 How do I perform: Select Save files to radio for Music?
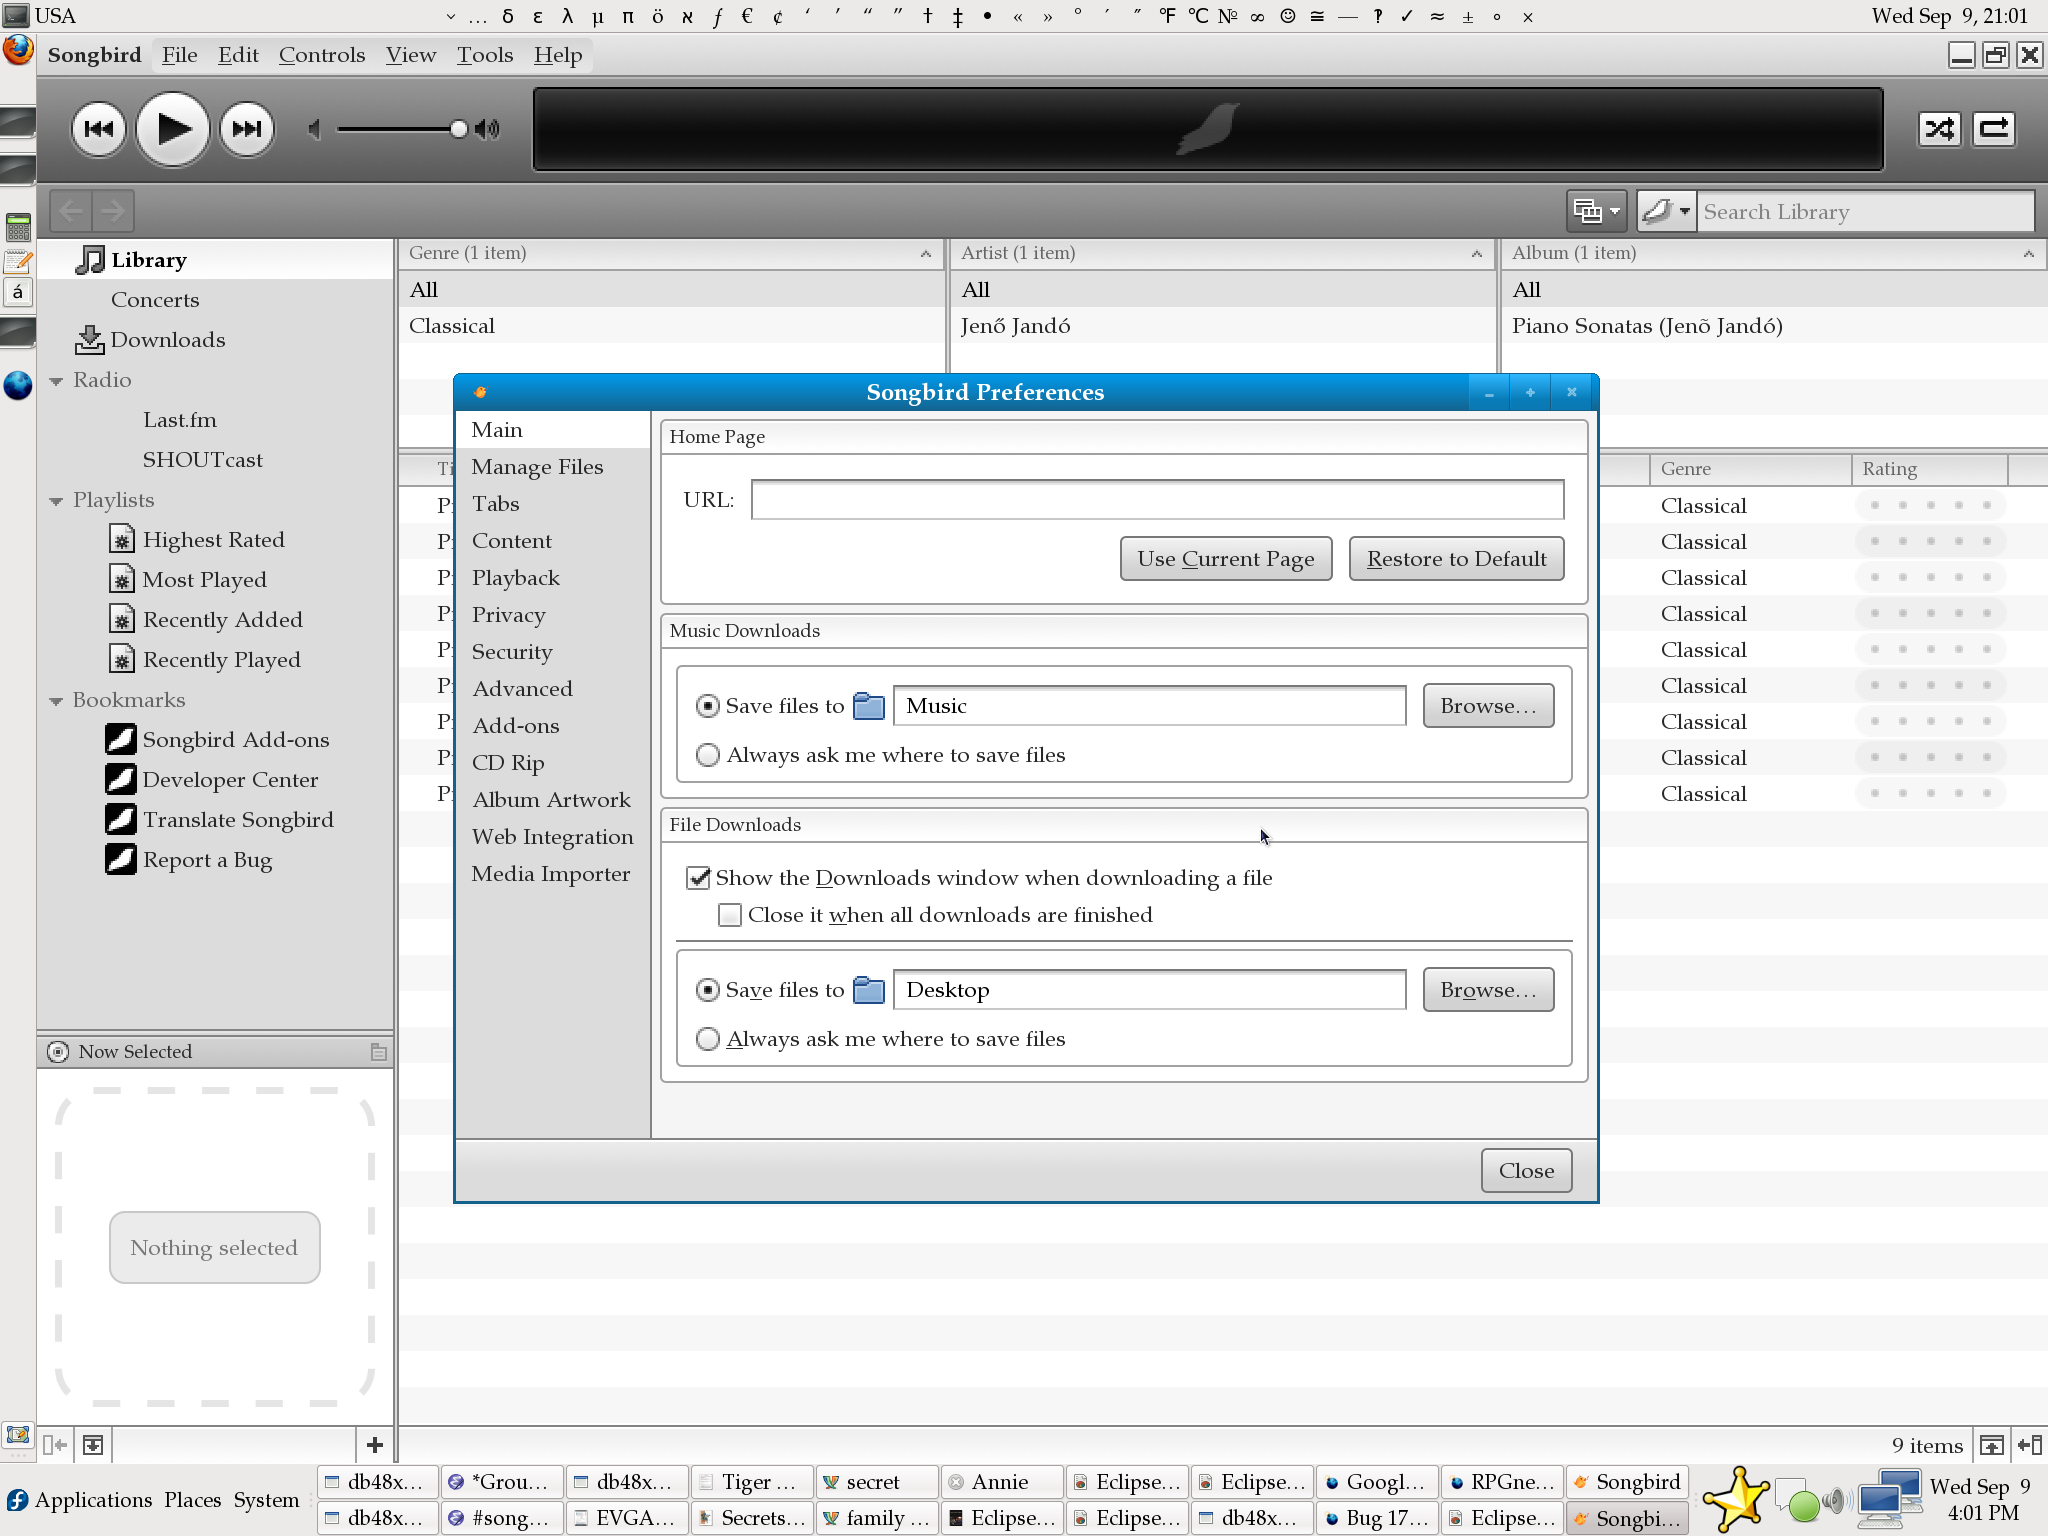click(x=707, y=706)
